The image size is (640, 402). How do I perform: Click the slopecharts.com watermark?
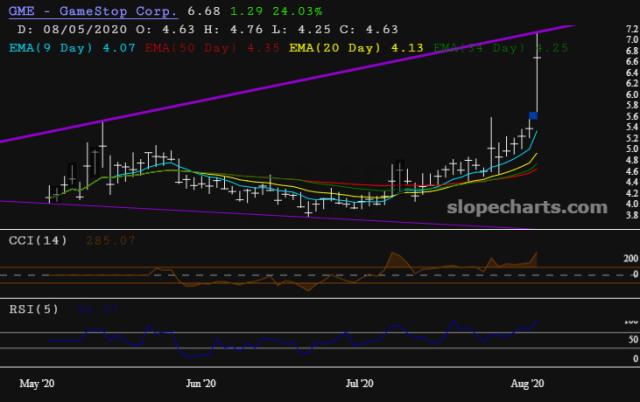coord(527,207)
